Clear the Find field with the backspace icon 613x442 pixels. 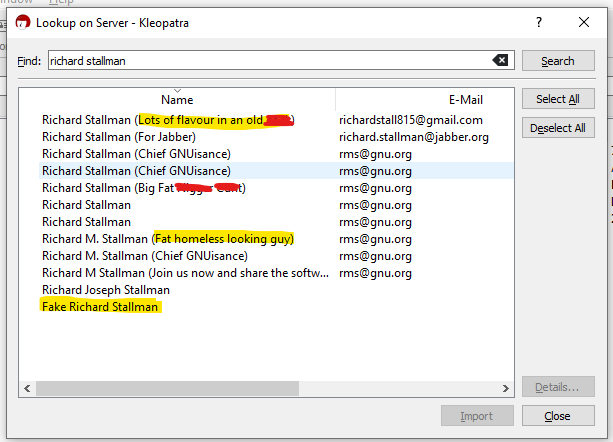[500, 60]
